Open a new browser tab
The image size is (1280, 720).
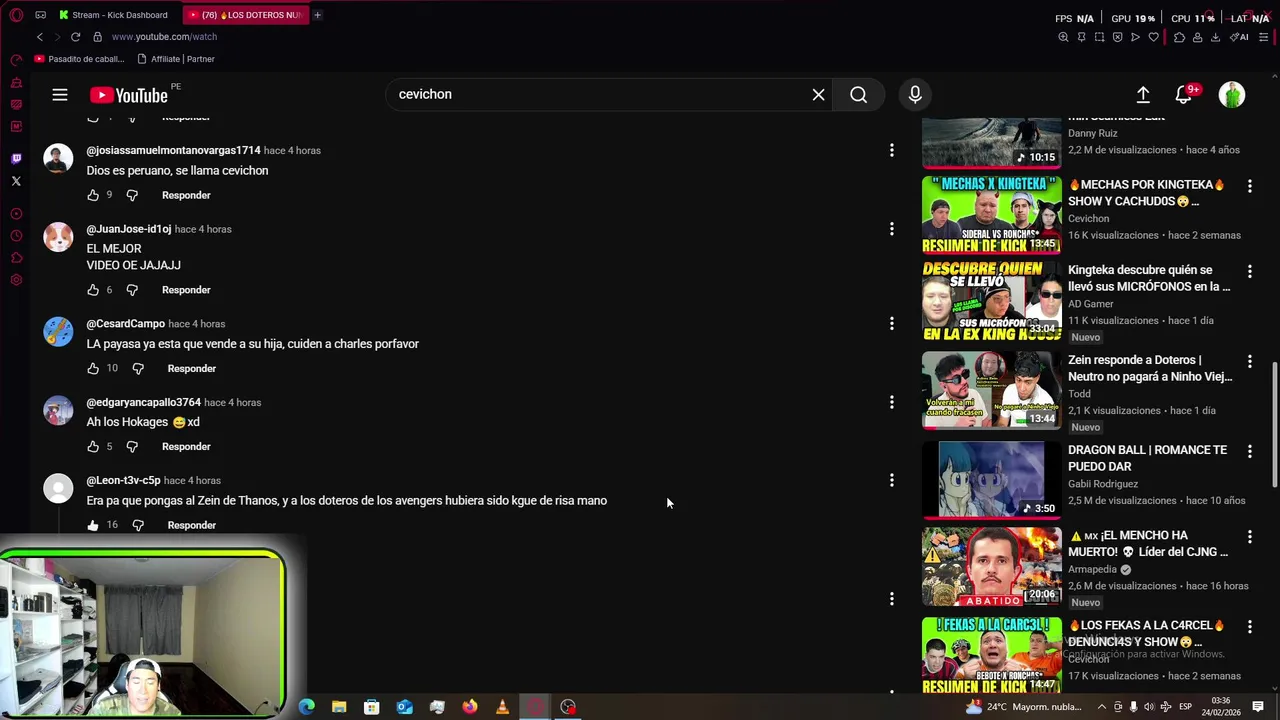(x=317, y=15)
